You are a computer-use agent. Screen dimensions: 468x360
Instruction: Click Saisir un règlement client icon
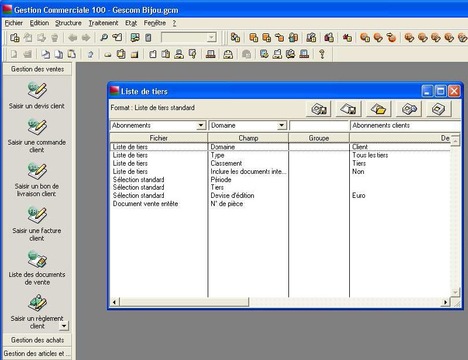tap(37, 303)
